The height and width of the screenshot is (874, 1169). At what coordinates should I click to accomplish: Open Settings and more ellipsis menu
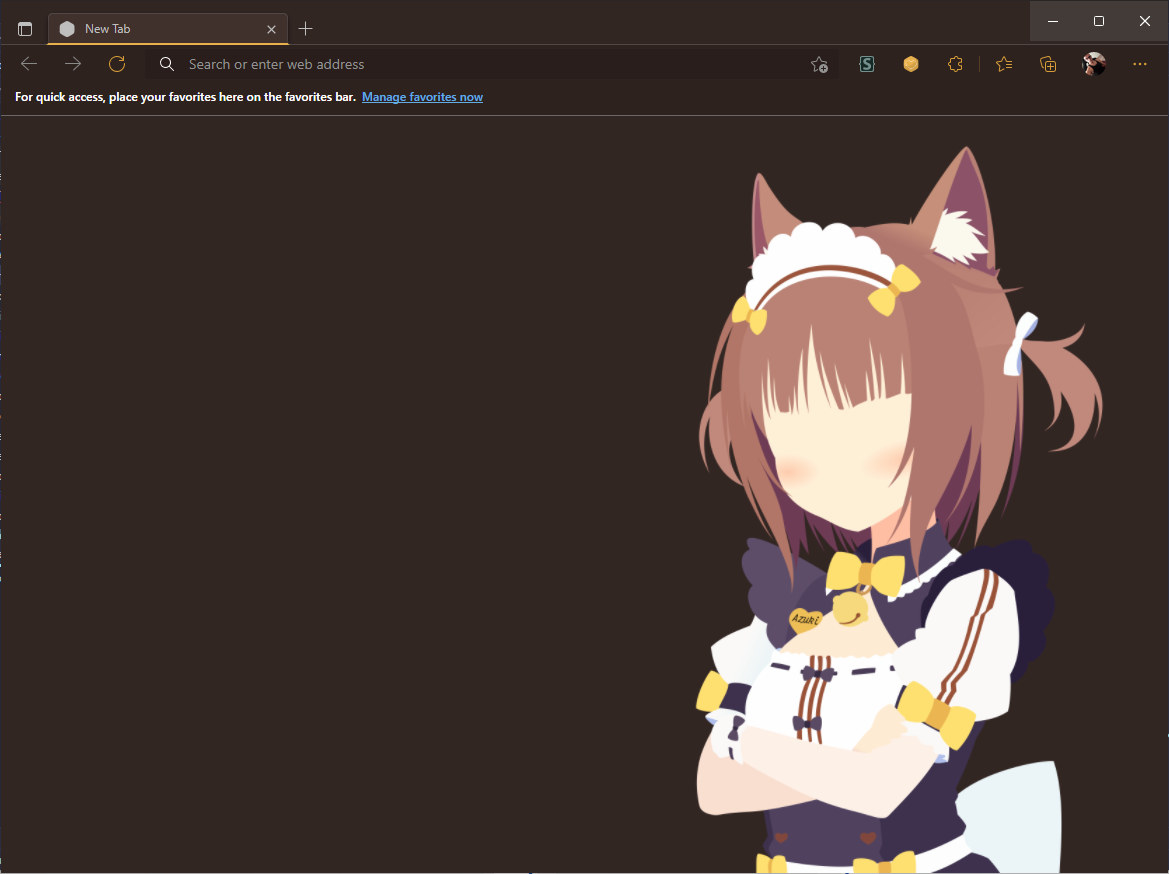pos(1140,64)
